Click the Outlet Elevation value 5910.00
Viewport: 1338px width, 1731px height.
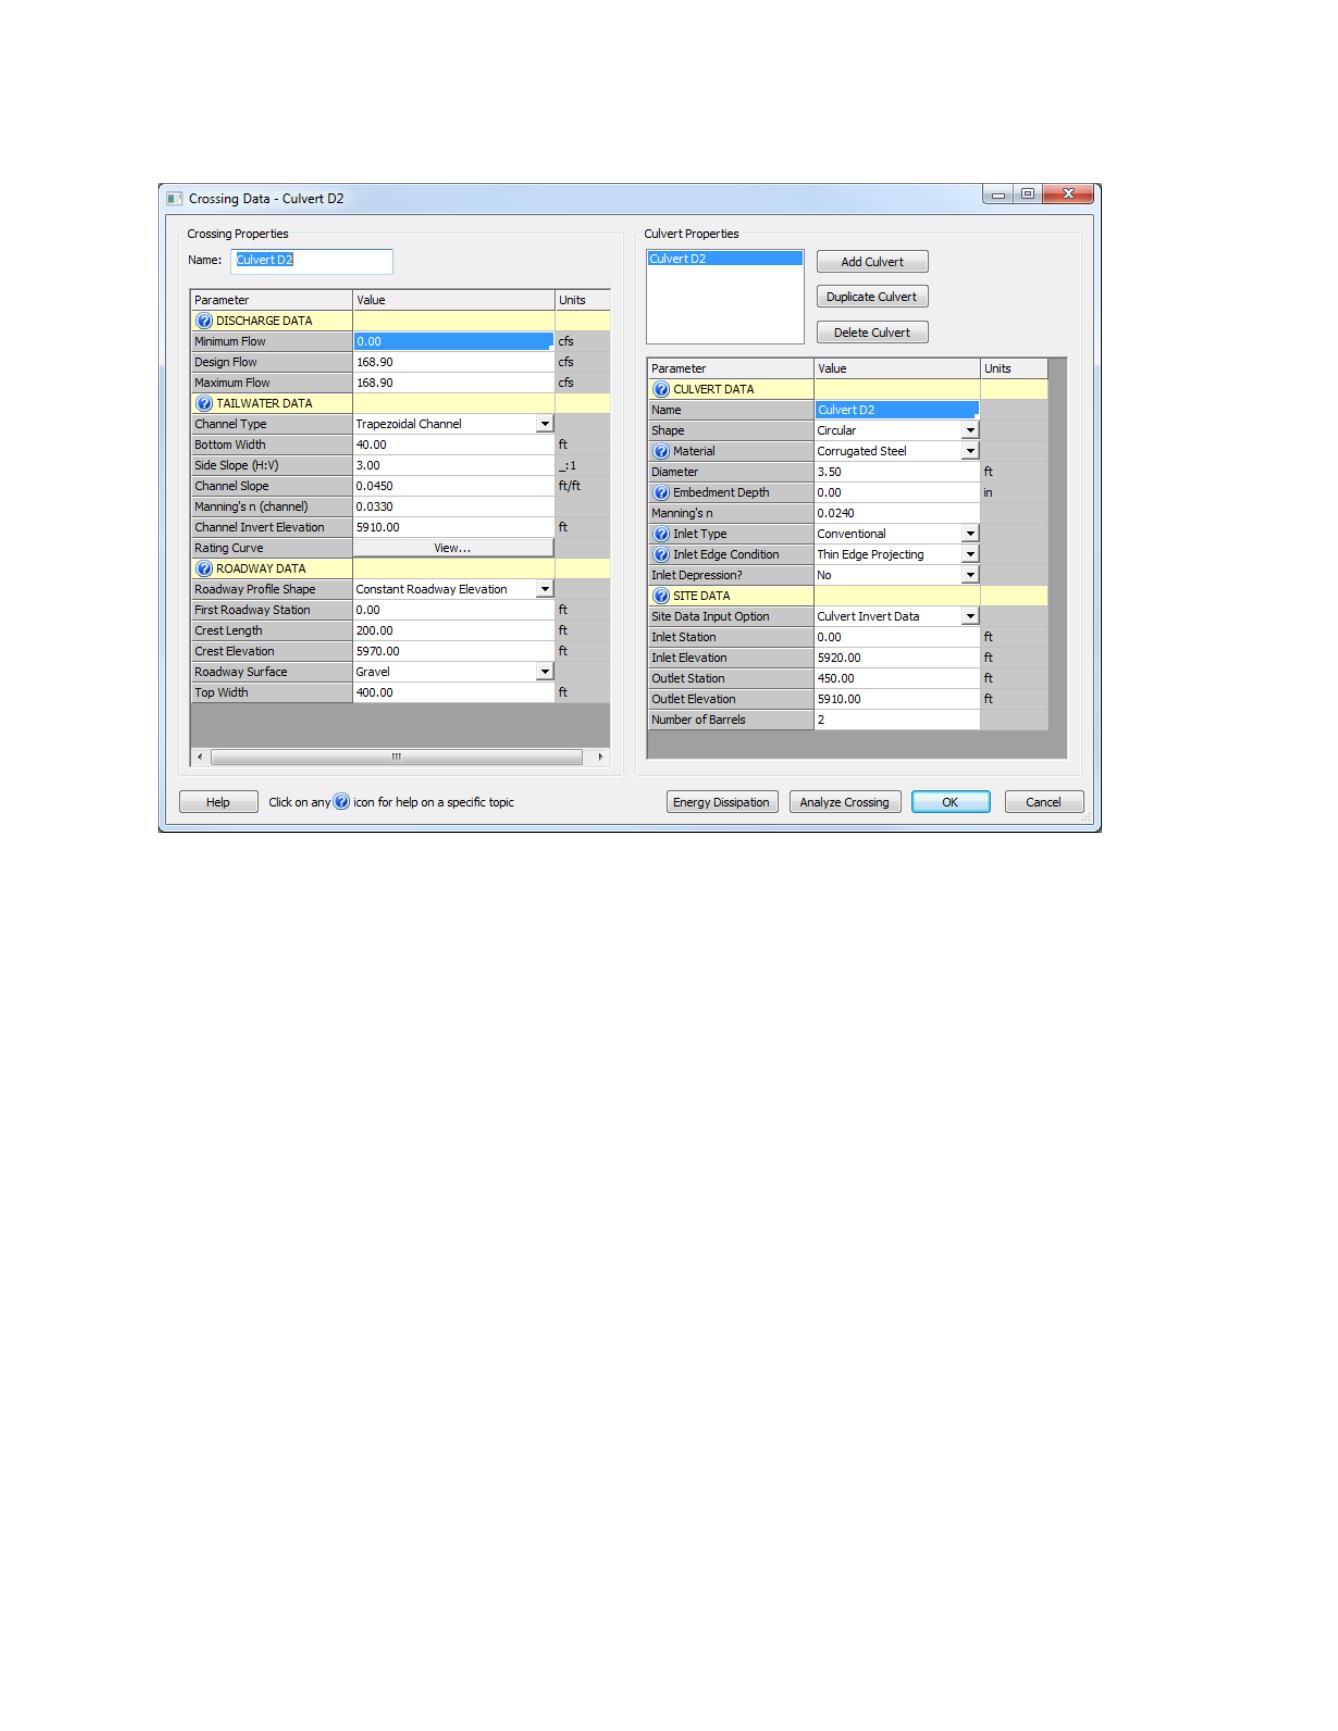coord(896,699)
